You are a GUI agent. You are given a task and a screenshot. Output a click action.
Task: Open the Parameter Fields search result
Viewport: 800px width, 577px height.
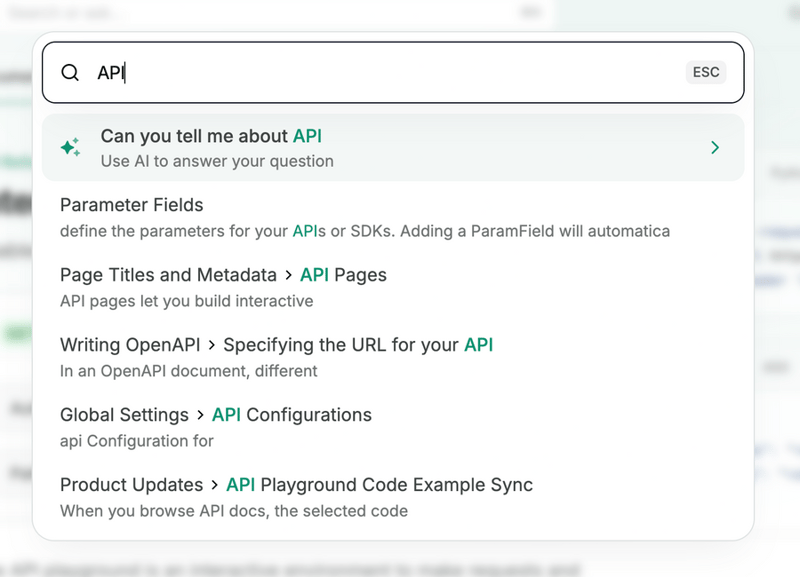tap(131, 205)
